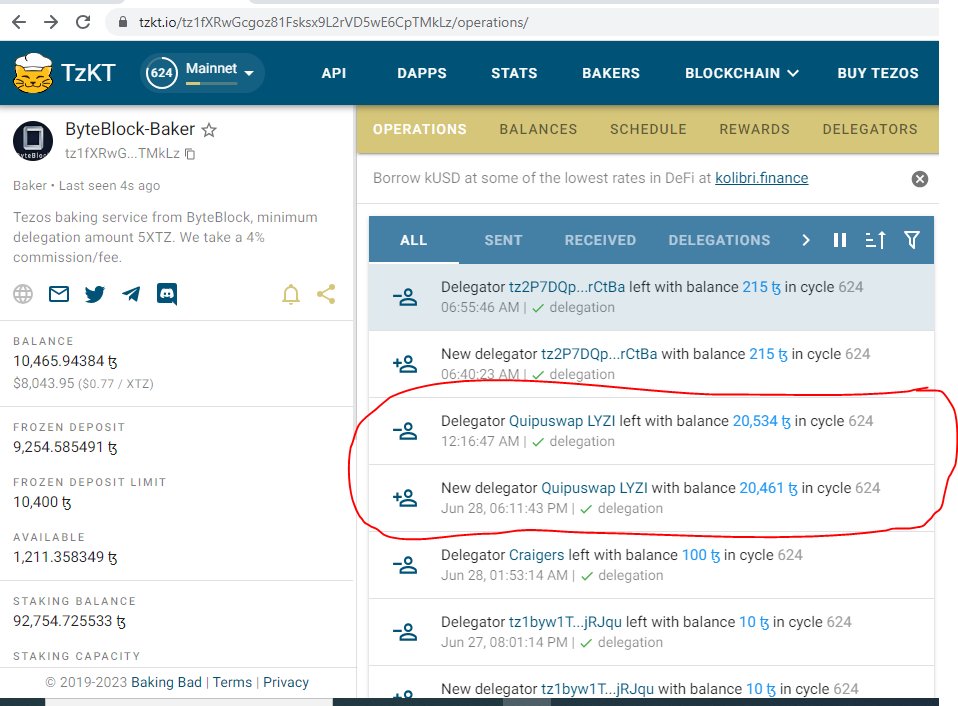Open the API menu item
958x706 pixels.
(x=334, y=73)
